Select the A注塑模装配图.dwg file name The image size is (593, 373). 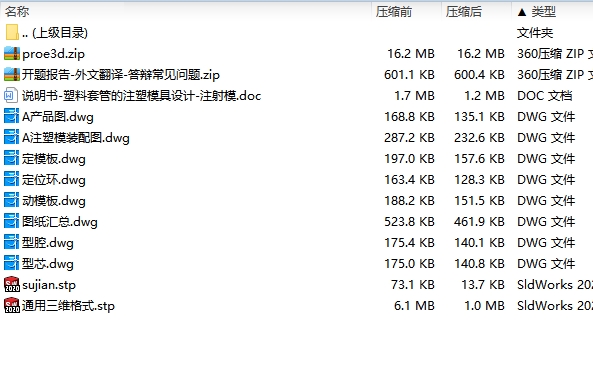76,138
